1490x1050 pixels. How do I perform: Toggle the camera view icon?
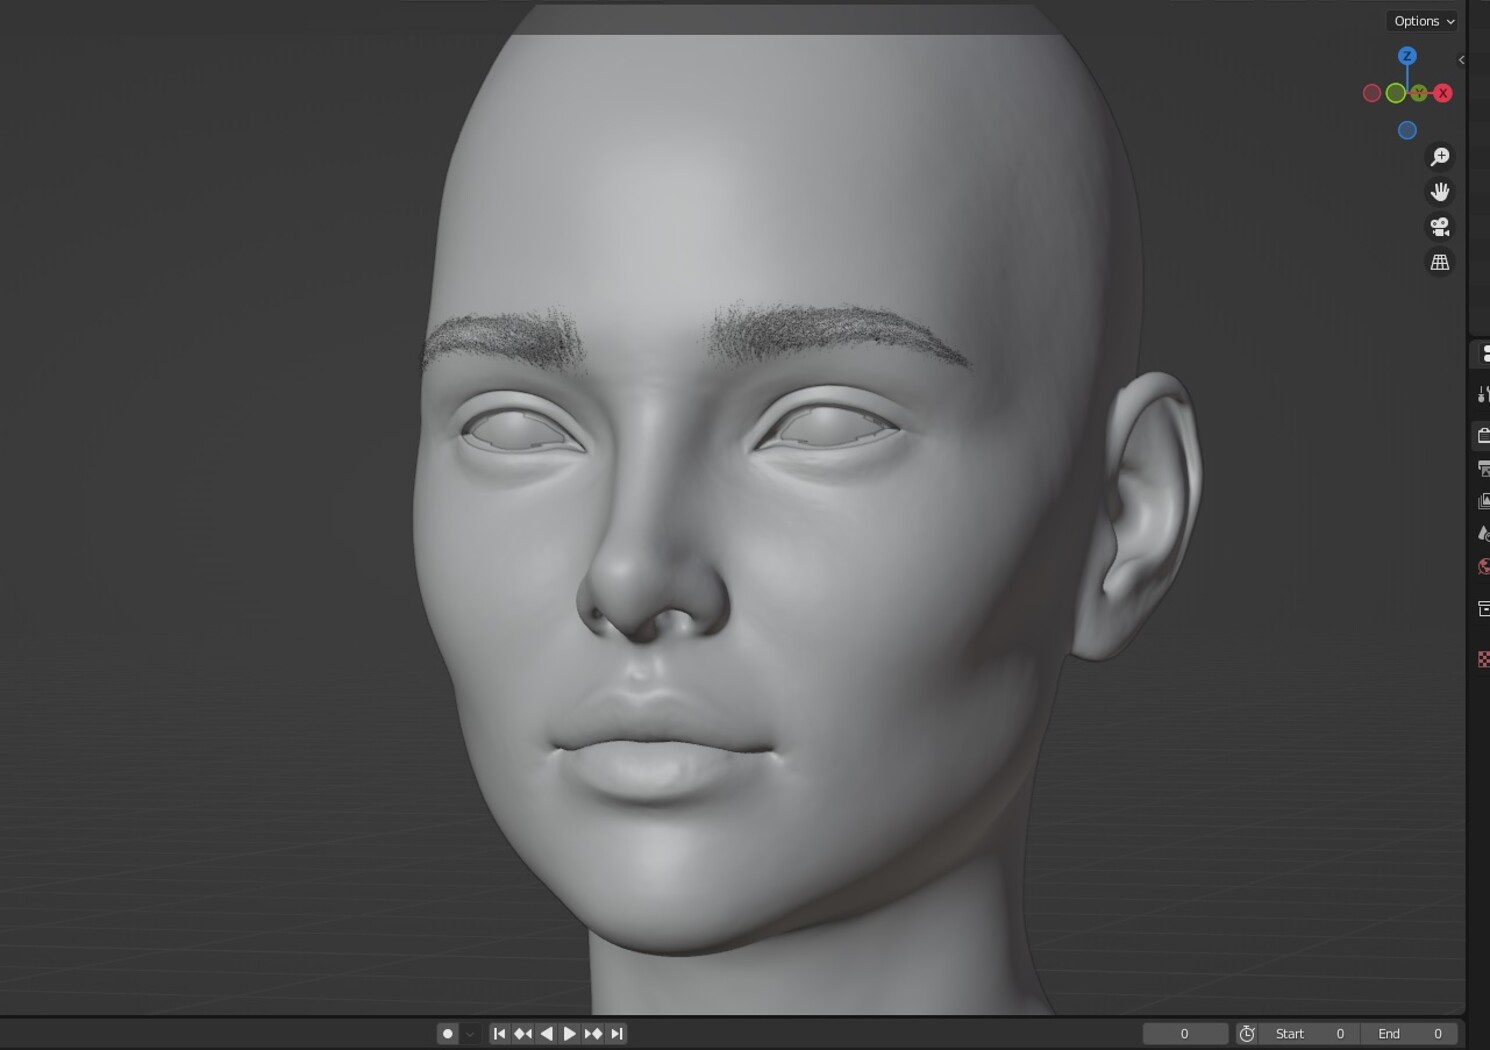(x=1440, y=227)
